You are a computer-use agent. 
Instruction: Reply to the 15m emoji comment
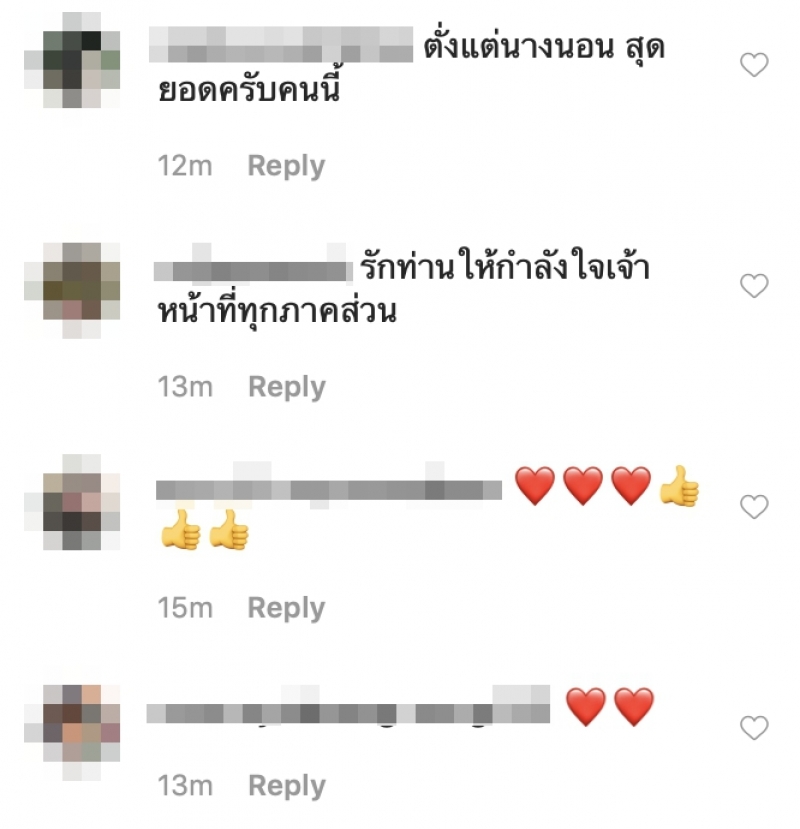click(286, 608)
